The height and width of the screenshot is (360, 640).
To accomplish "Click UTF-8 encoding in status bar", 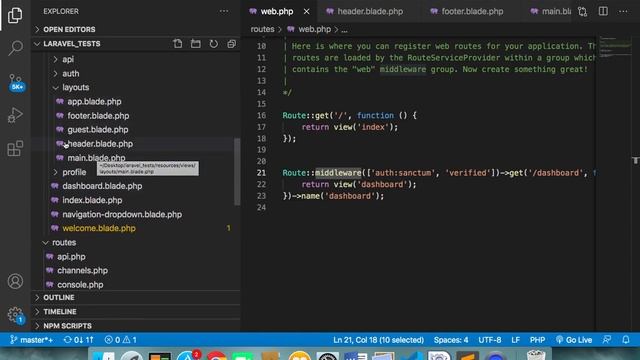I will pos(490,340).
